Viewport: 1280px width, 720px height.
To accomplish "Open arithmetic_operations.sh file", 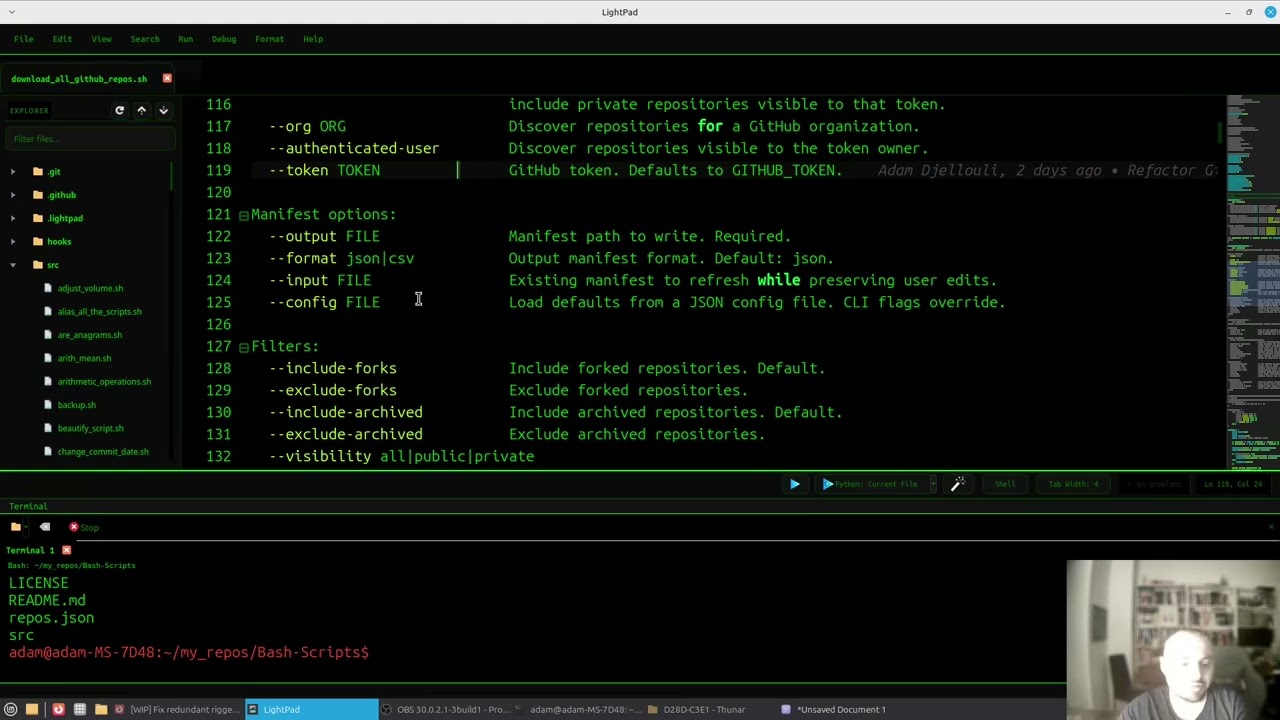I will [104, 381].
